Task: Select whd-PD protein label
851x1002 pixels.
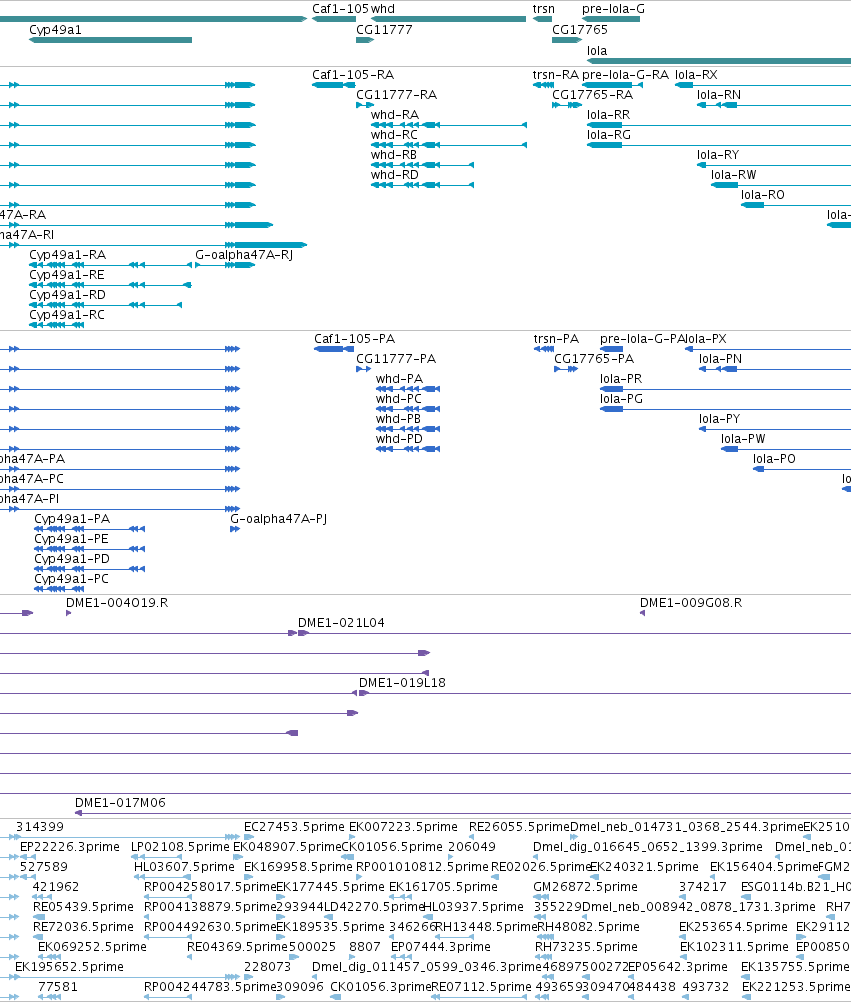Action: (399, 439)
